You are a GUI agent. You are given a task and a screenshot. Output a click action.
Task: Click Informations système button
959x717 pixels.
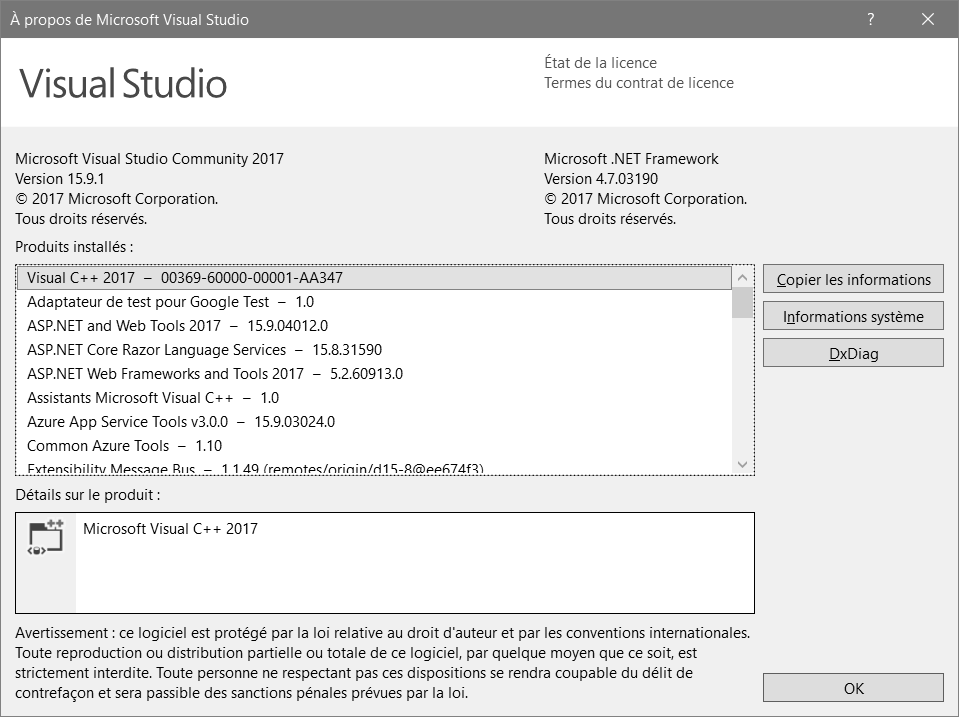tap(853, 316)
